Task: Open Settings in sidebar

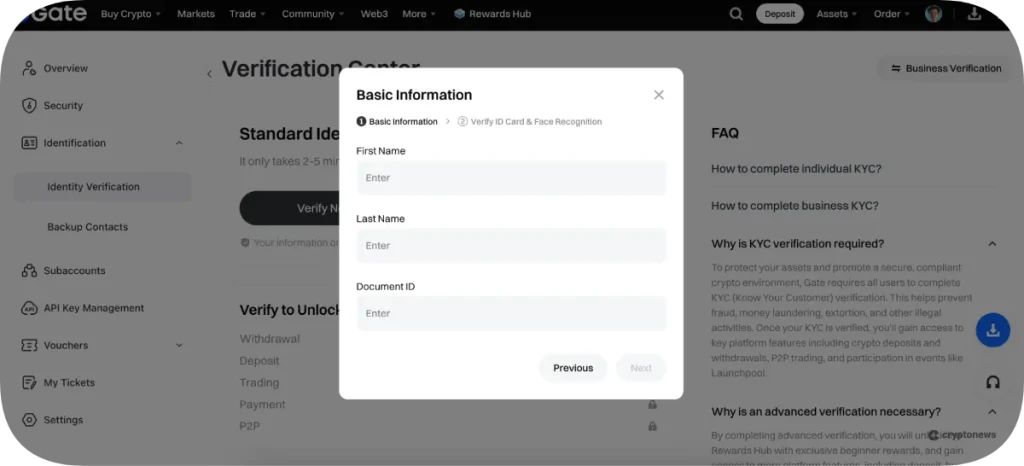Action: pos(63,420)
